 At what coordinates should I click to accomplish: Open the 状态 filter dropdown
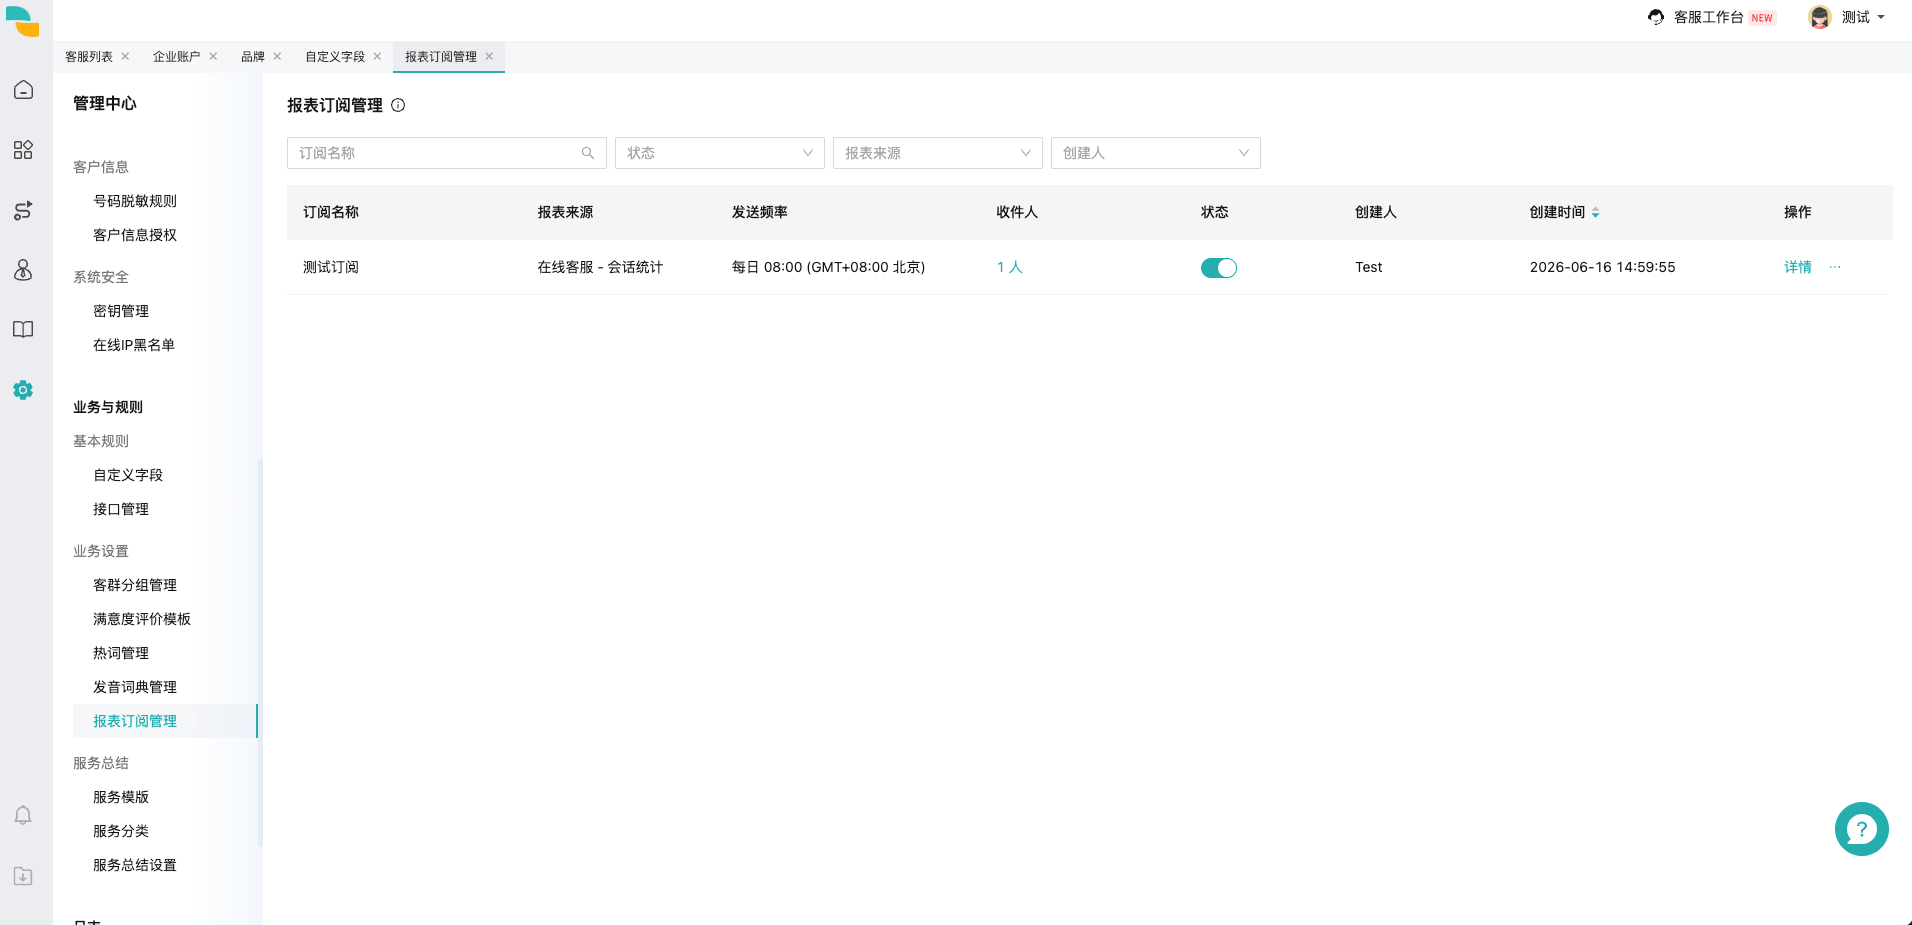[720, 153]
